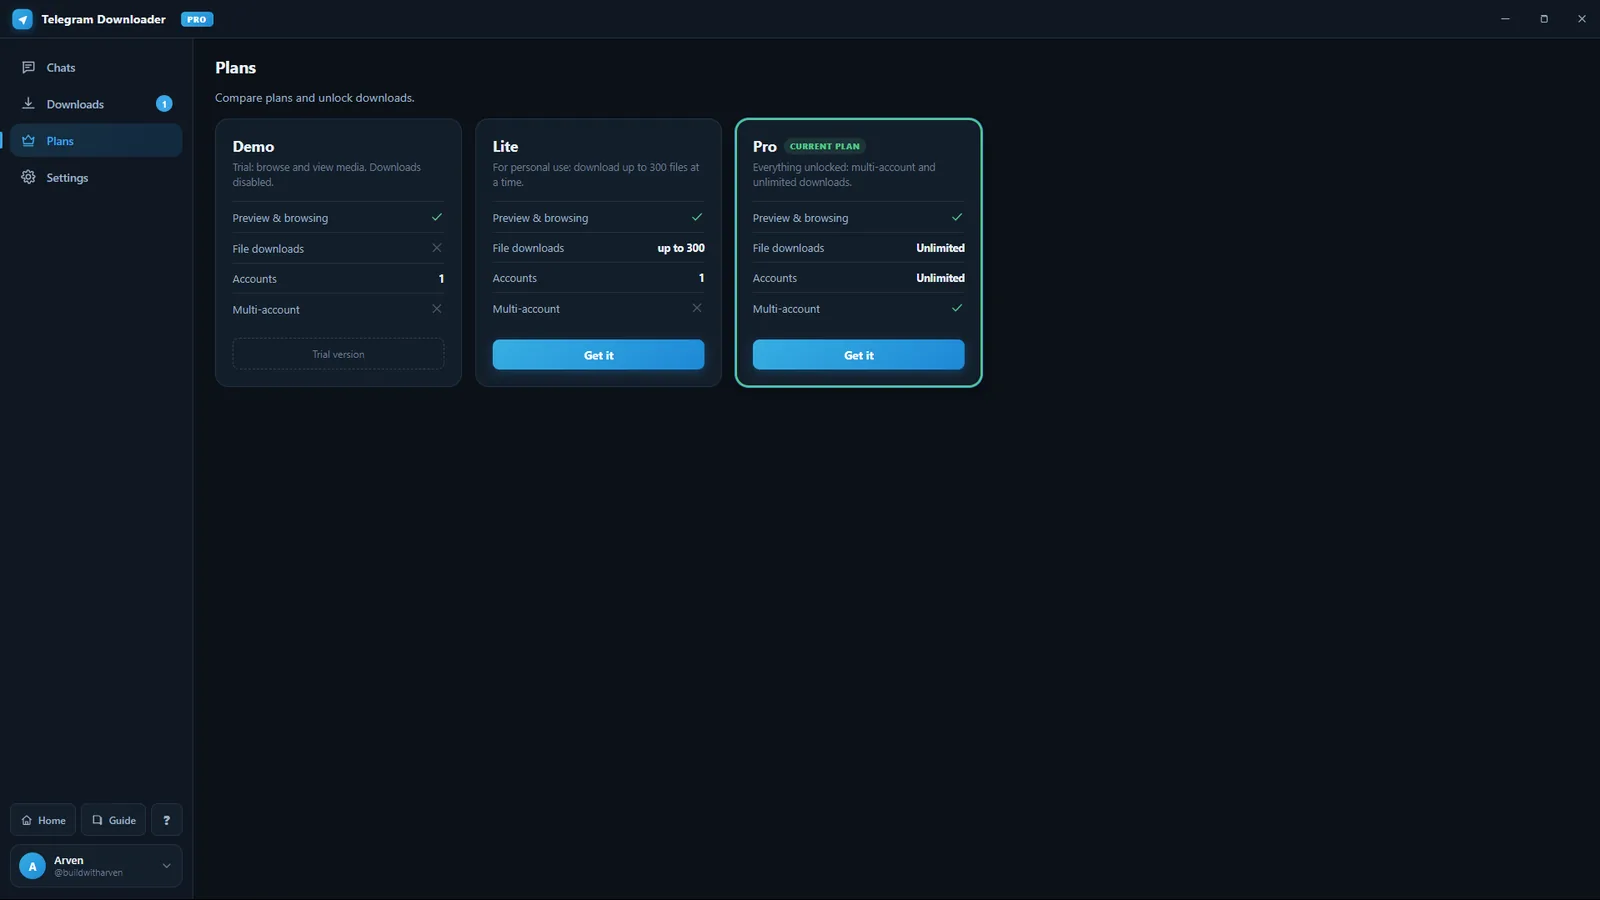This screenshot has height=900, width=1600.
Task: Click Pro Multi-account checkmark
Action: (957, 308)
